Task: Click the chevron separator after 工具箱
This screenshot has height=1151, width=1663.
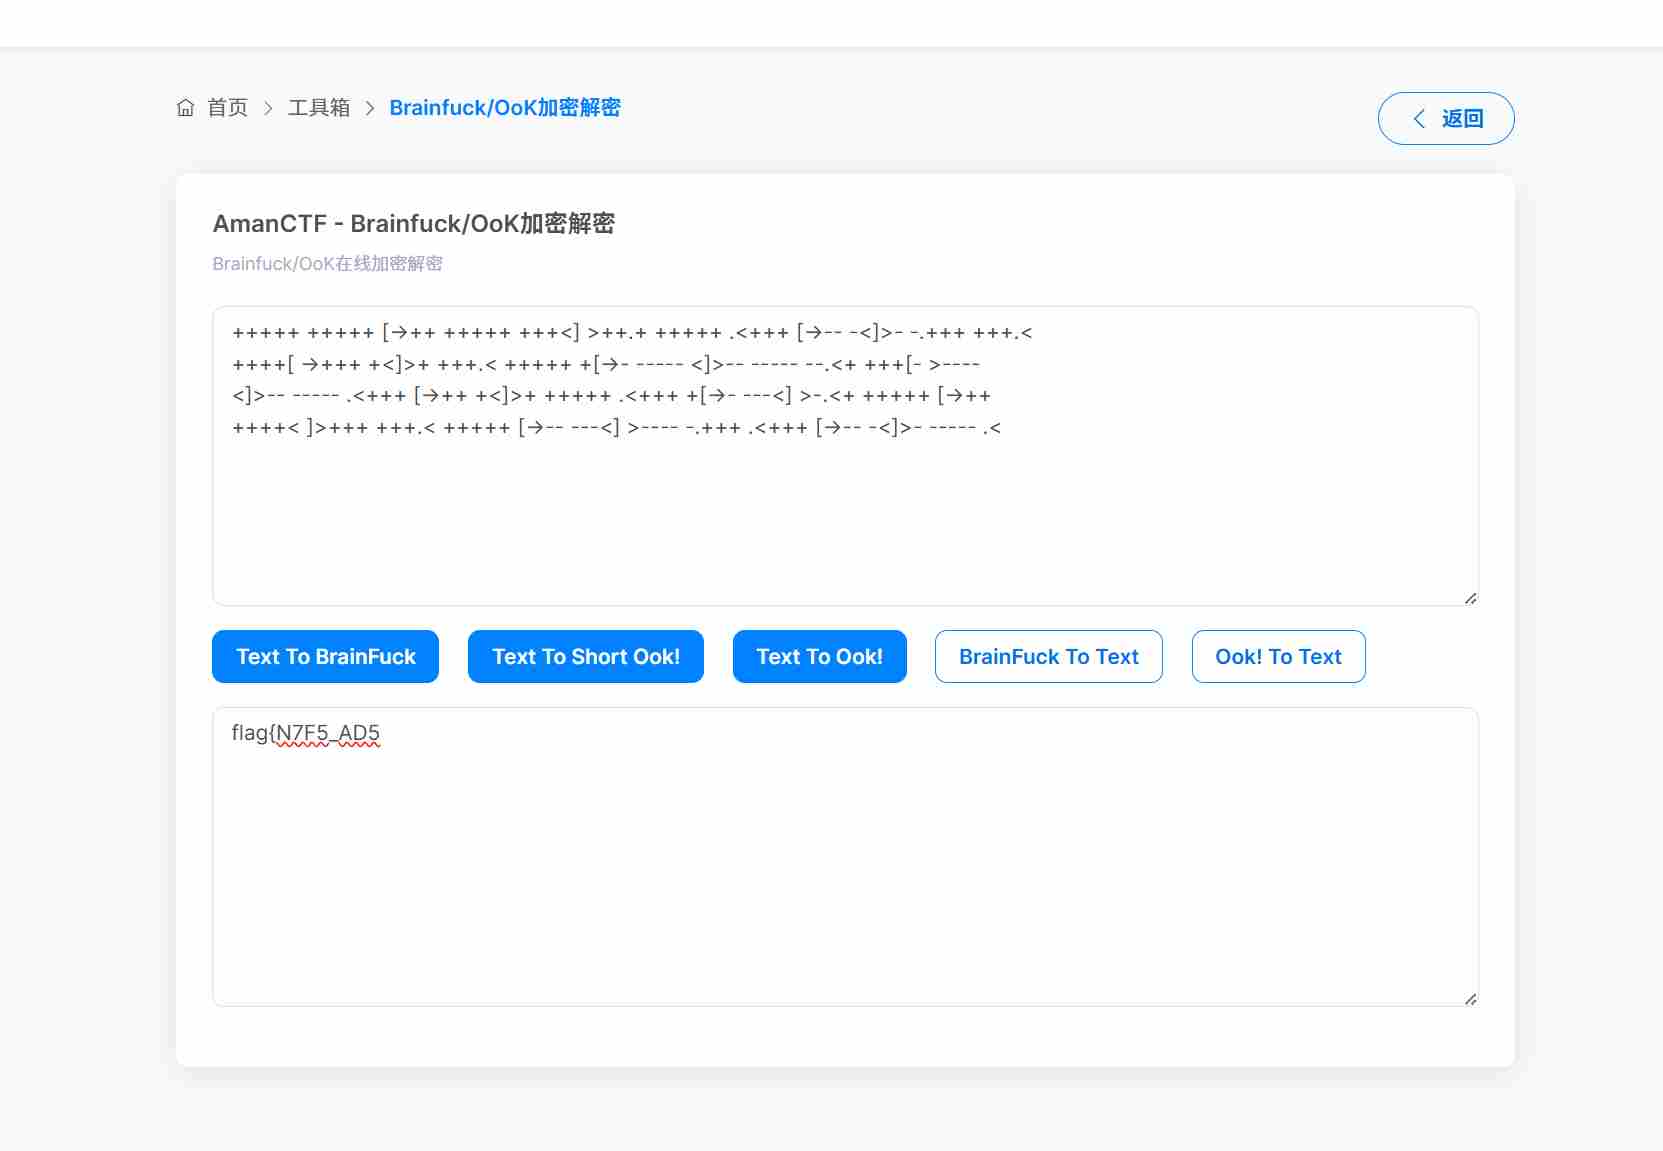Action: point(371,108)
